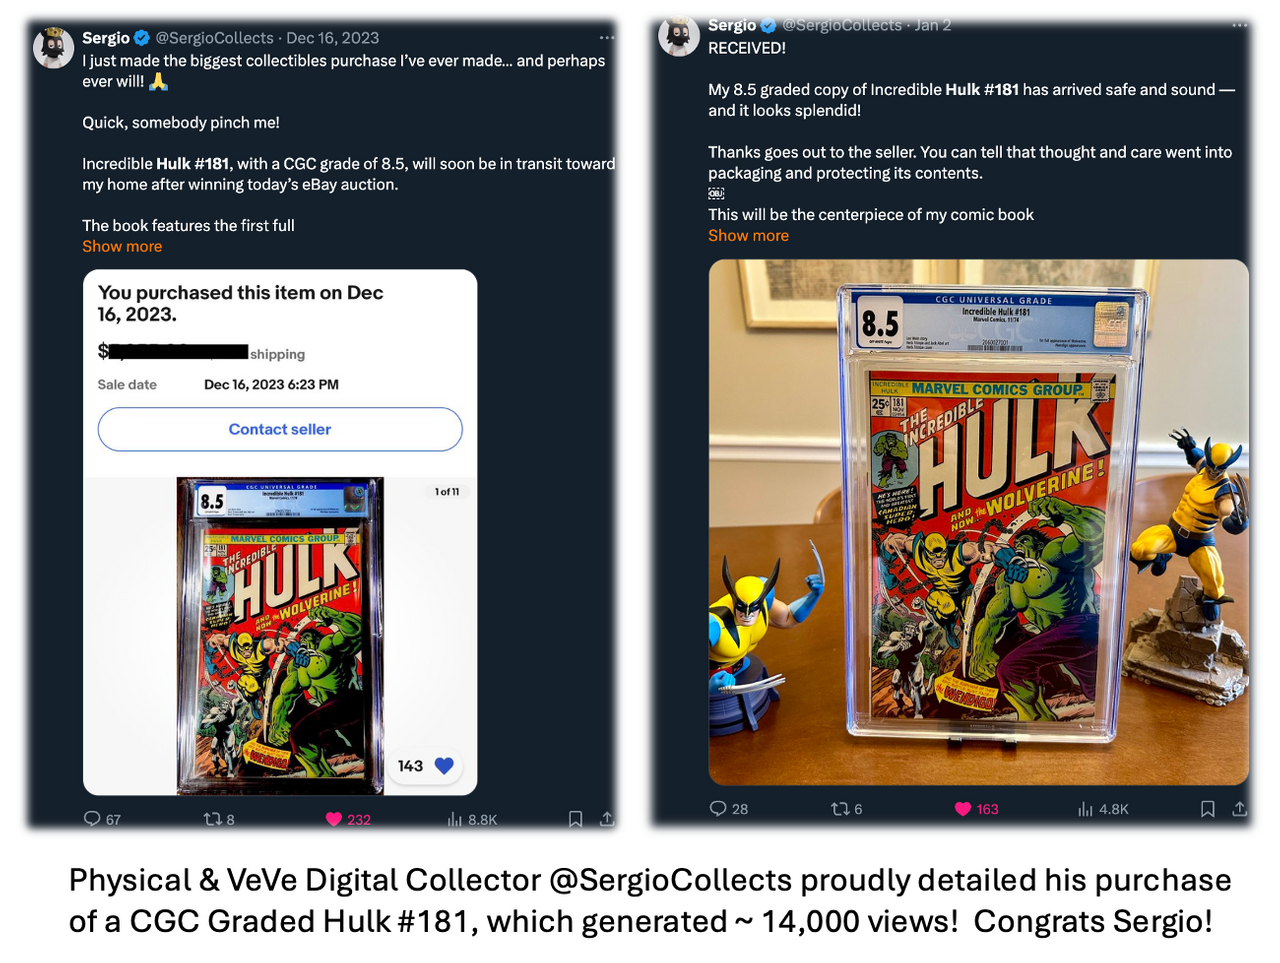The height and width of the screenshot is (963, 1280).
Task: Like the Jan 2 tweet with 163 likes
Action: click(x=976, y=808)
